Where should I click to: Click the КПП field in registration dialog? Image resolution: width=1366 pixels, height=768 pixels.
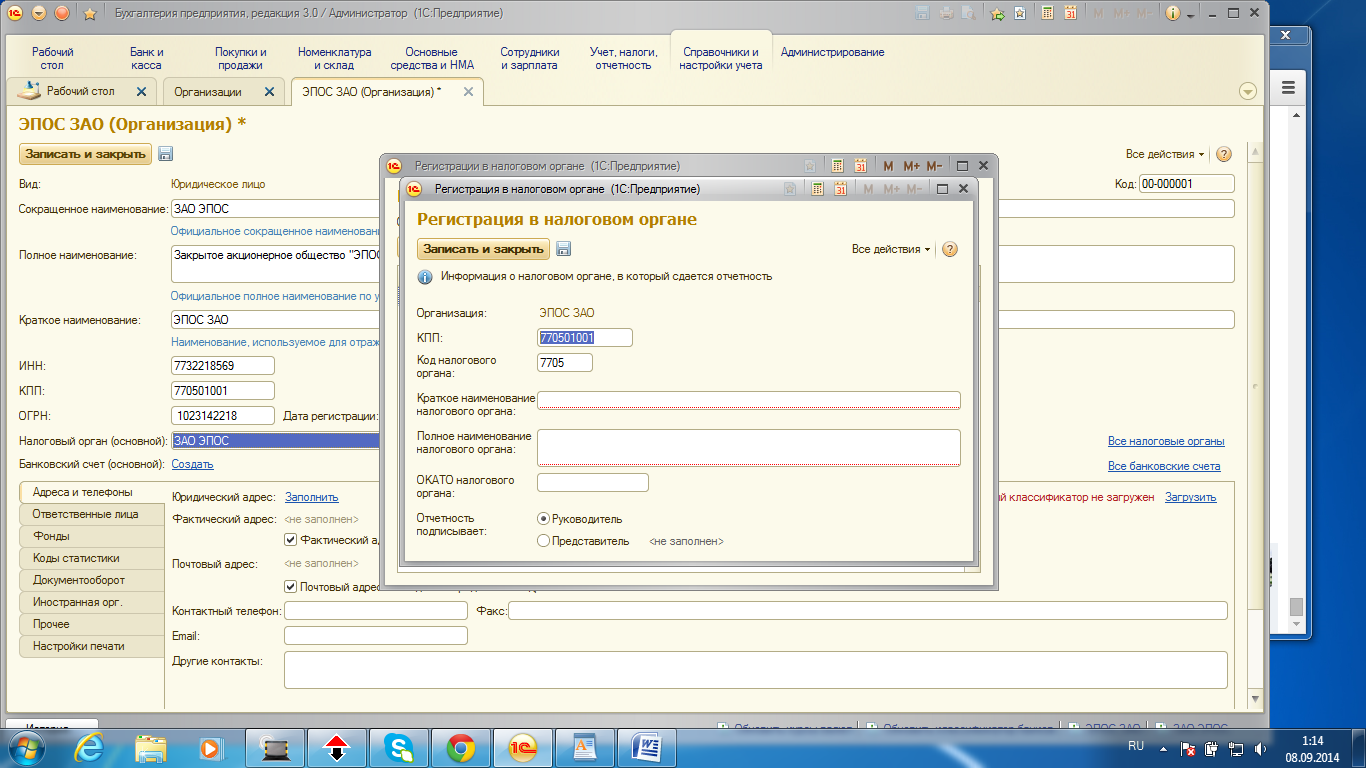coord(585,338)
